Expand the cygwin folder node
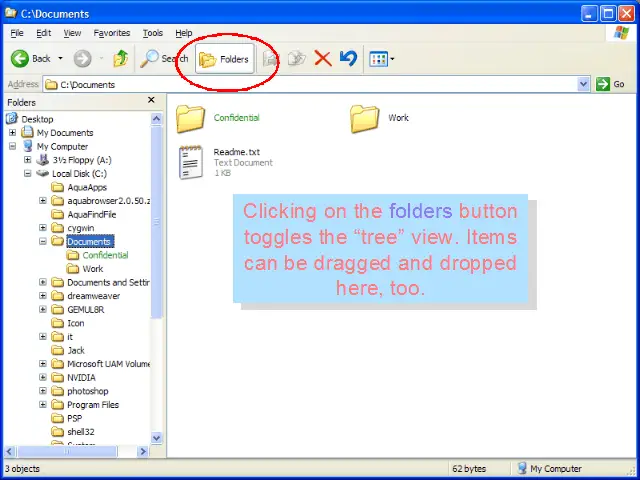Viewport: 640px width, 480px height. pos(42,228)
